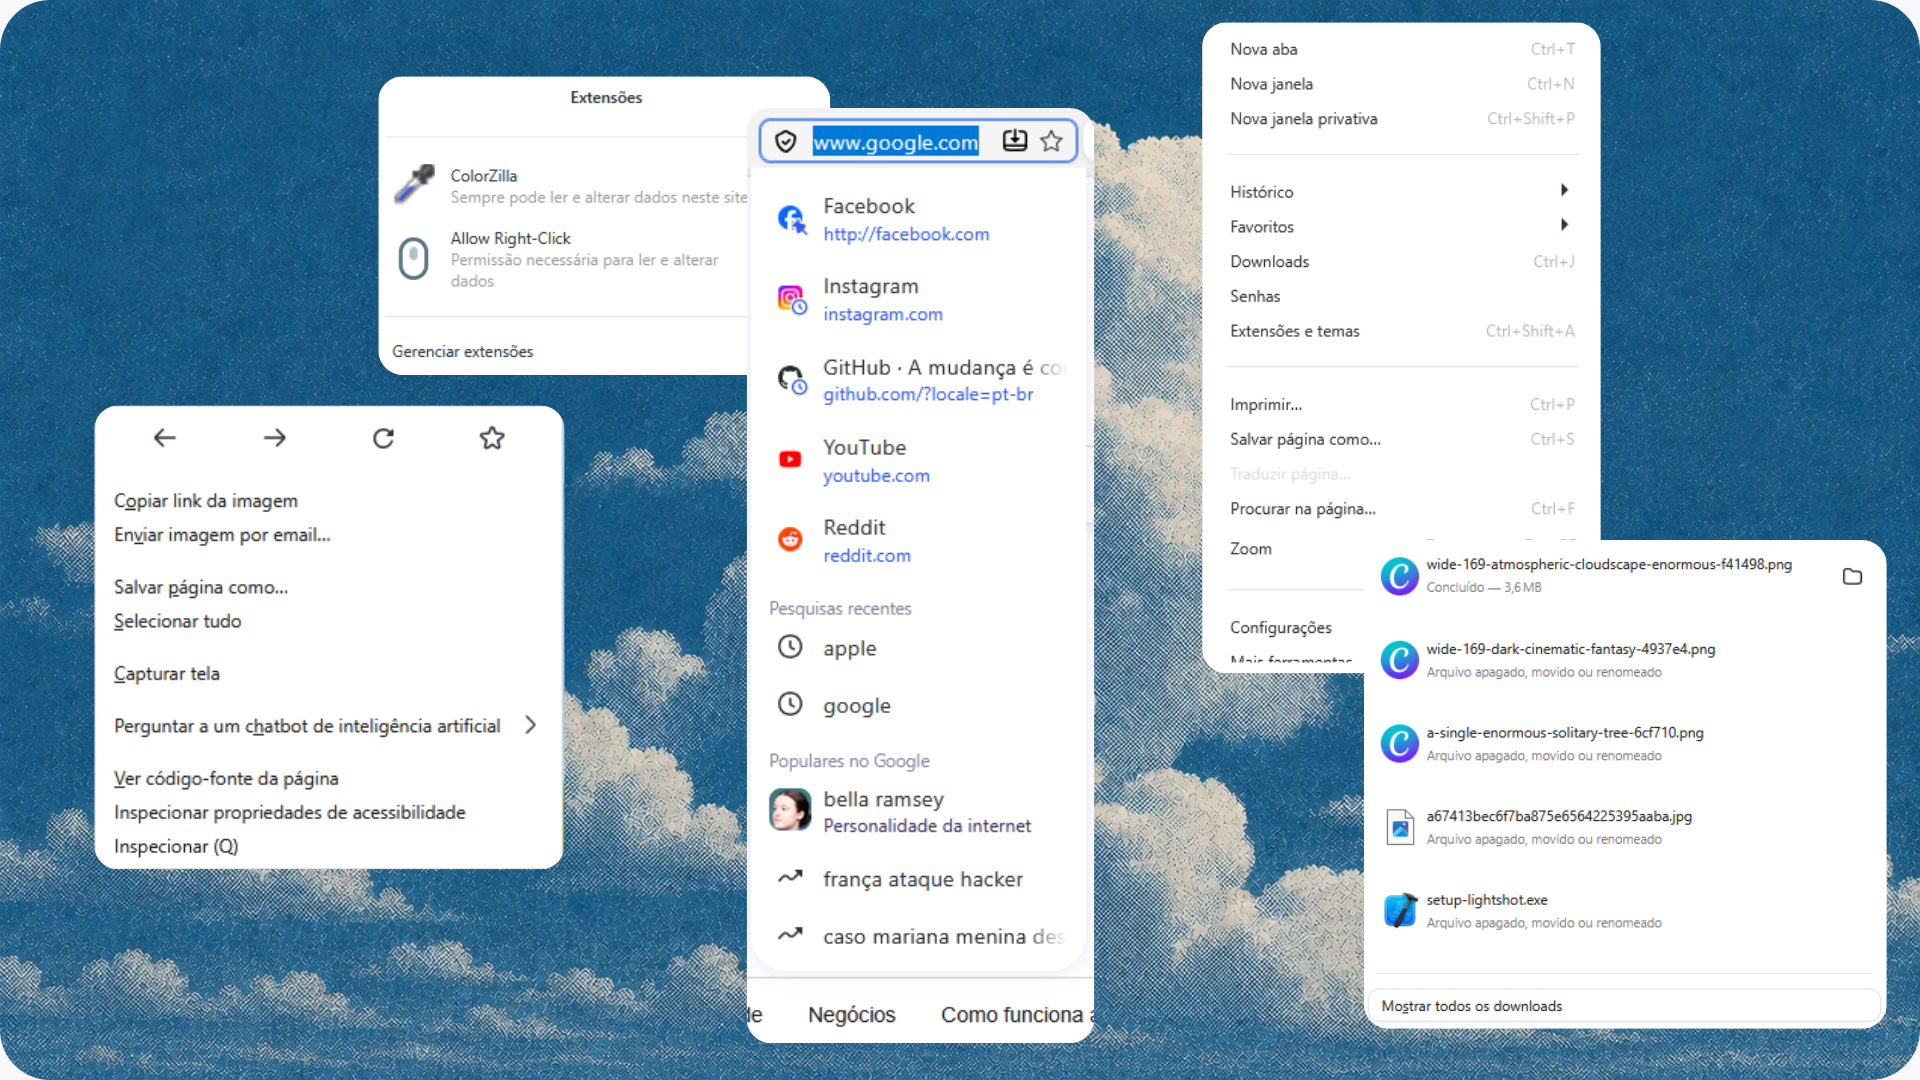The width and height of the screenshot is (1920, 1080).
Task: Expand the chatbot submenu chevron
Action: point(531,725)
